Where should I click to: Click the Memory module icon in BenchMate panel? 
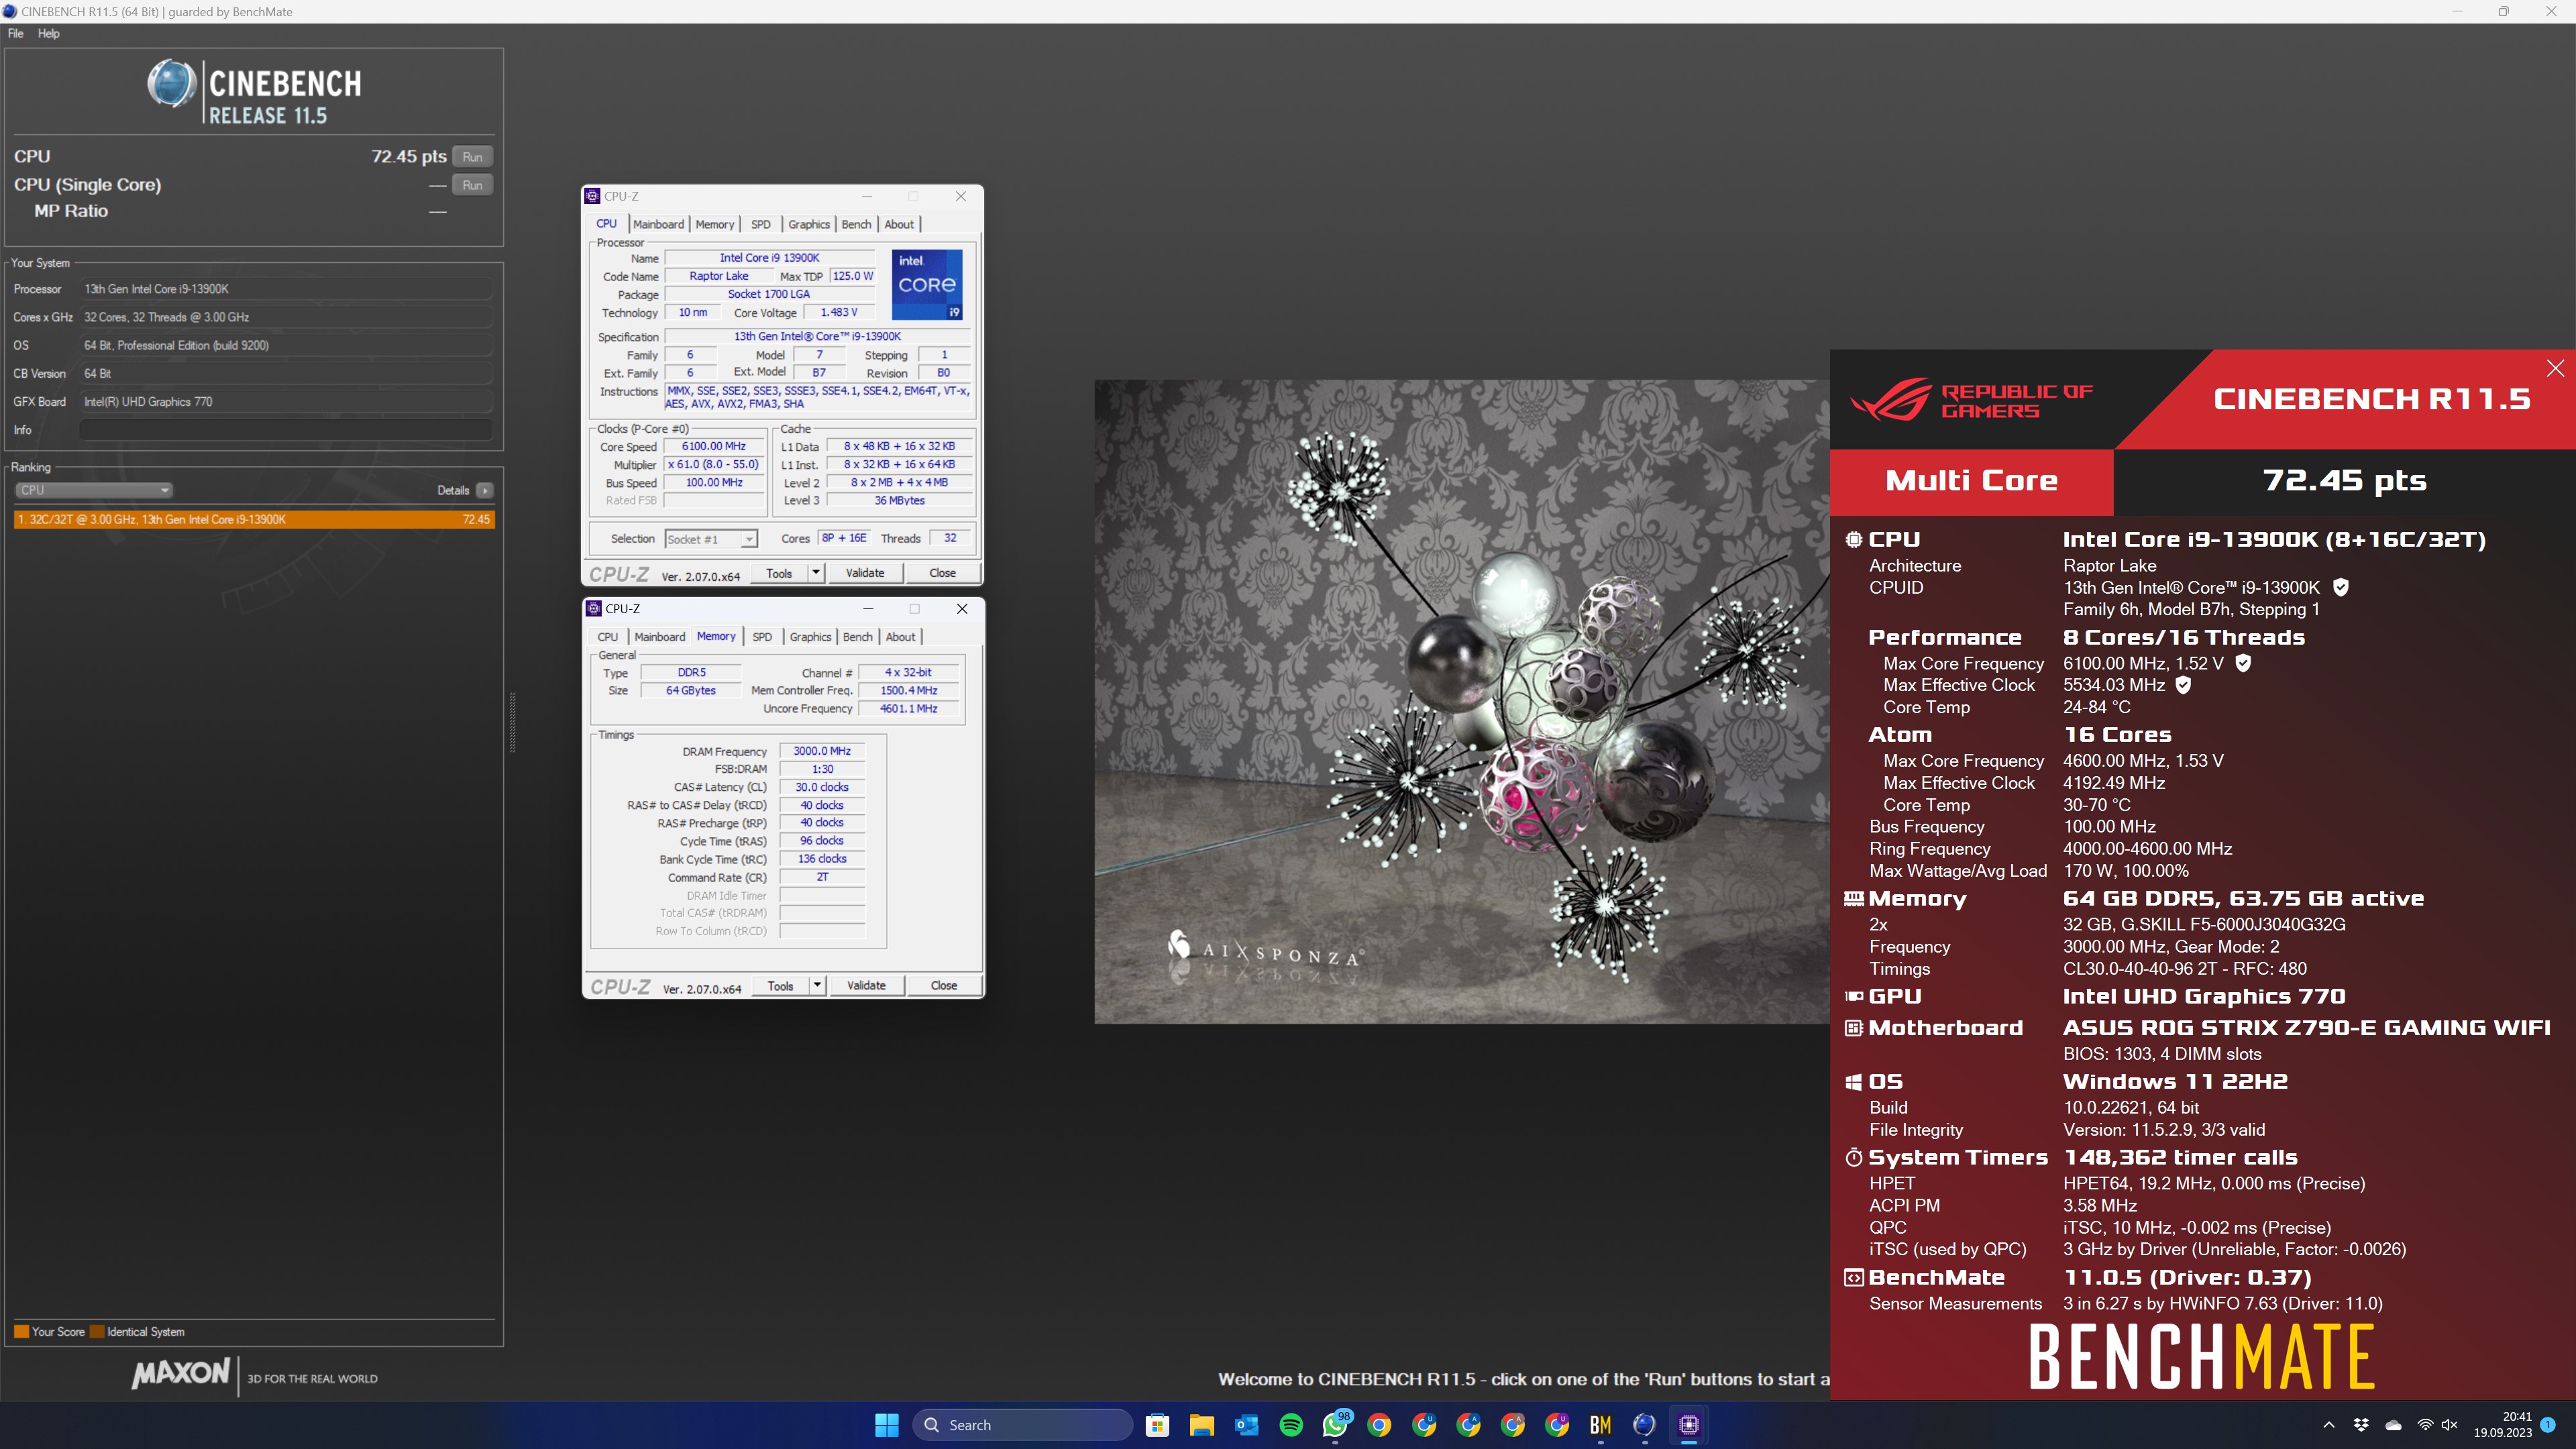(1853, 898)
